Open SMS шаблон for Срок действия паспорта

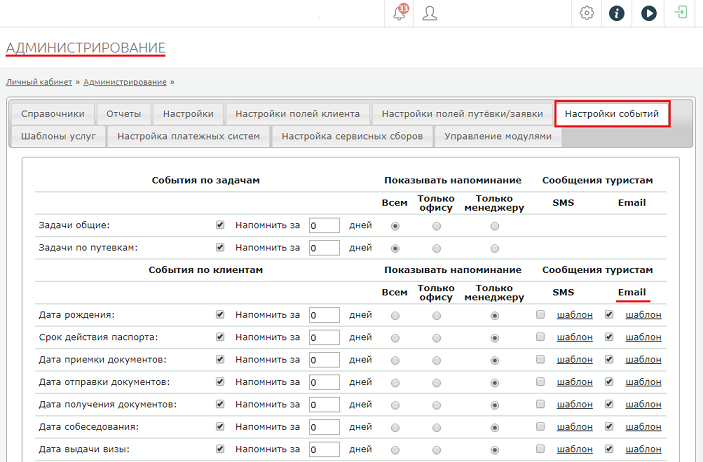click(574, 337)
